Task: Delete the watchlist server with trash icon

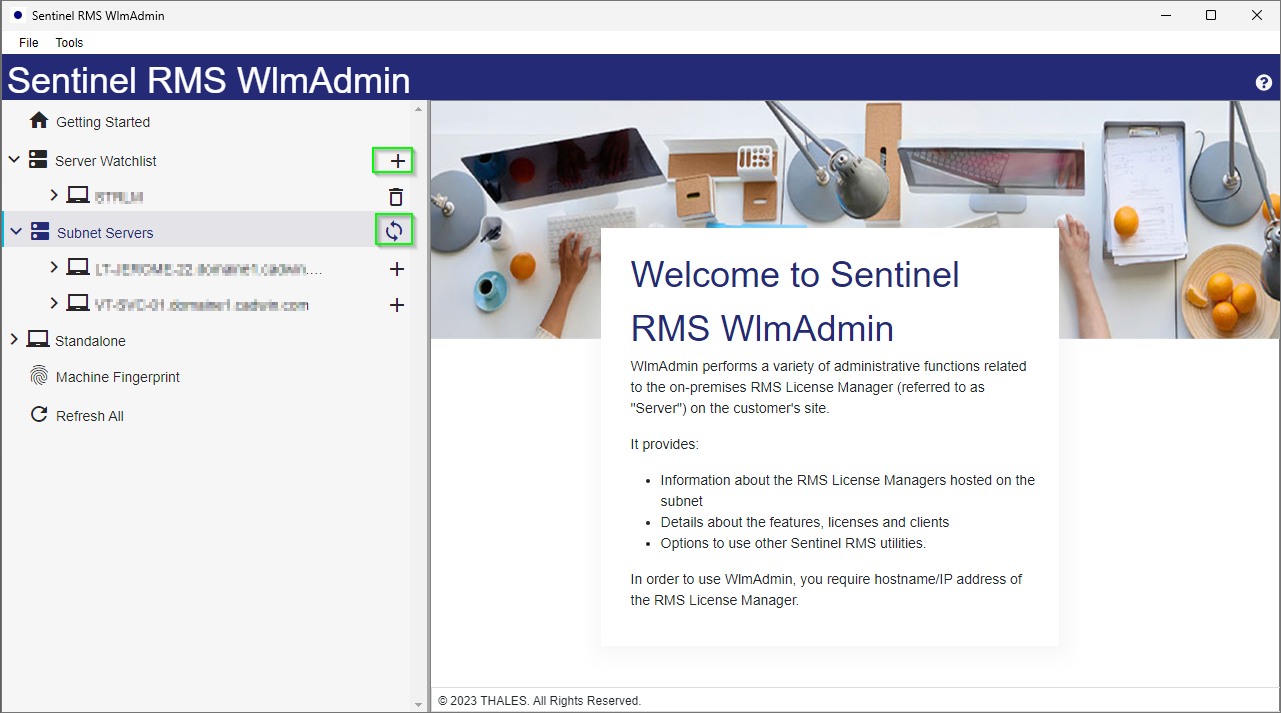Action: click(x=397, y=197)
